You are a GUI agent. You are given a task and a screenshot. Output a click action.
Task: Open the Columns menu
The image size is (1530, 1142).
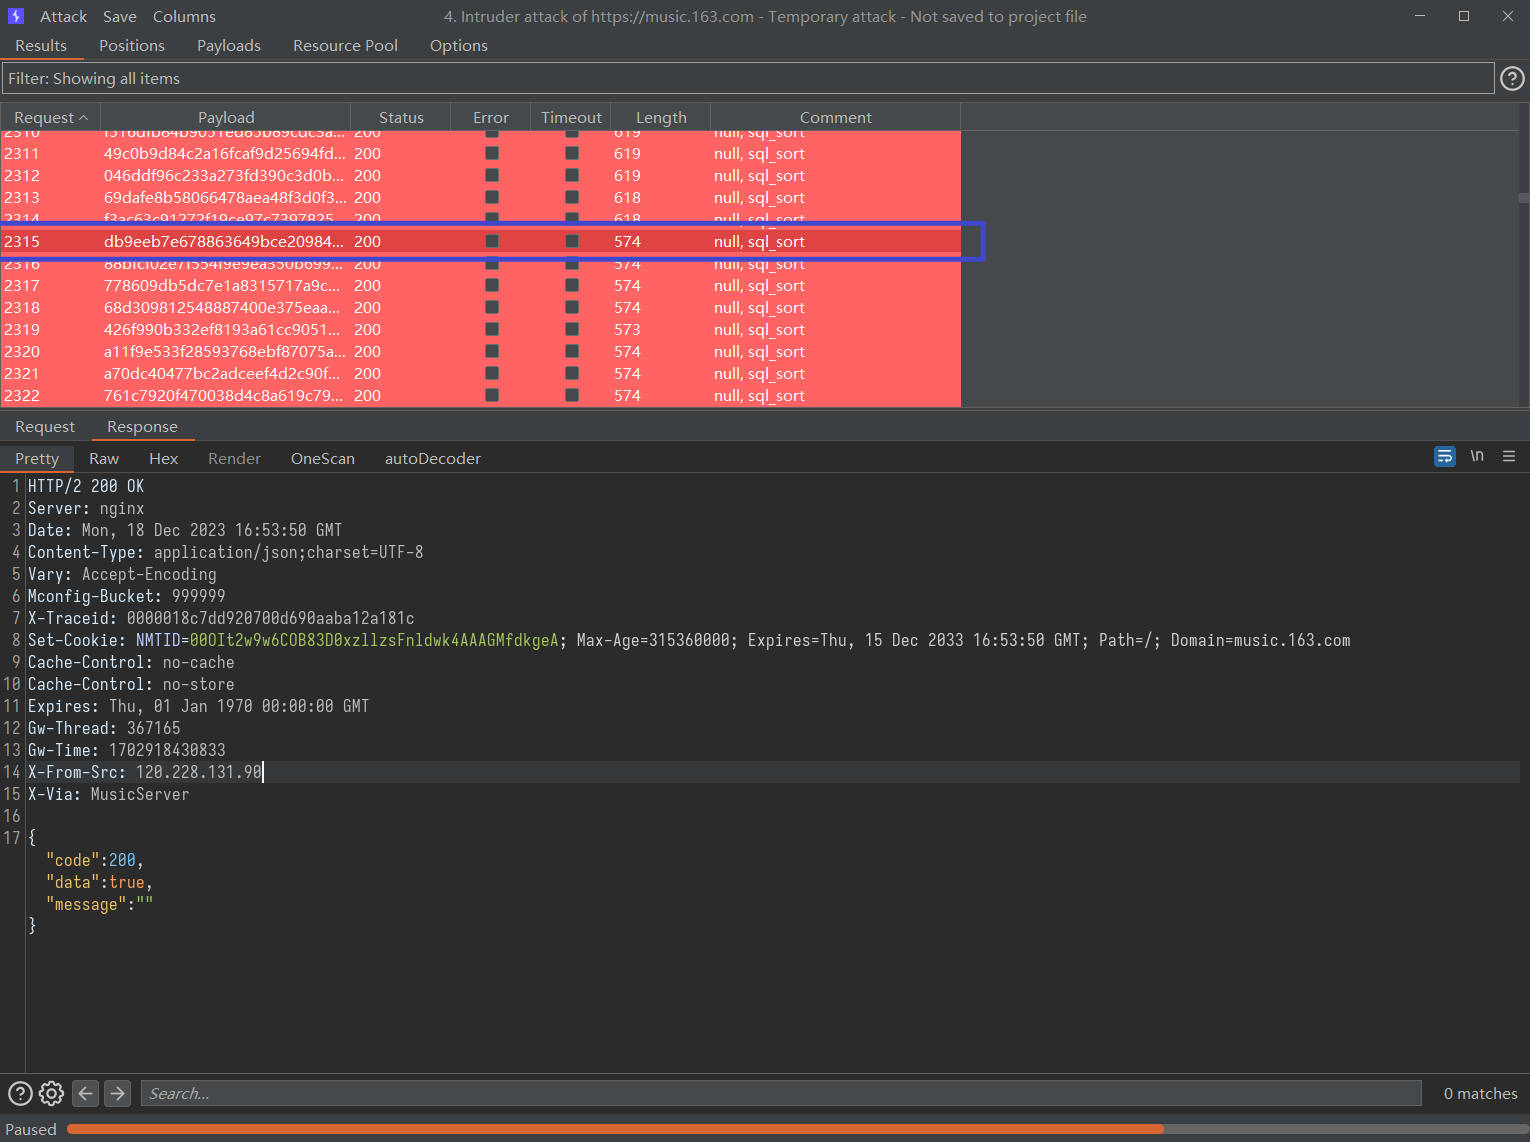pos(184,16)
